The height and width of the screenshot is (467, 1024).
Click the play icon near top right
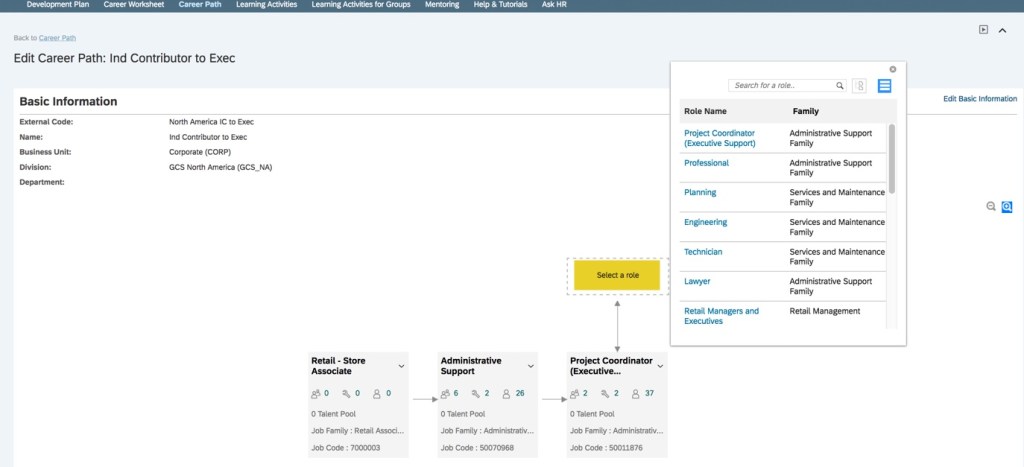(984, 30)
